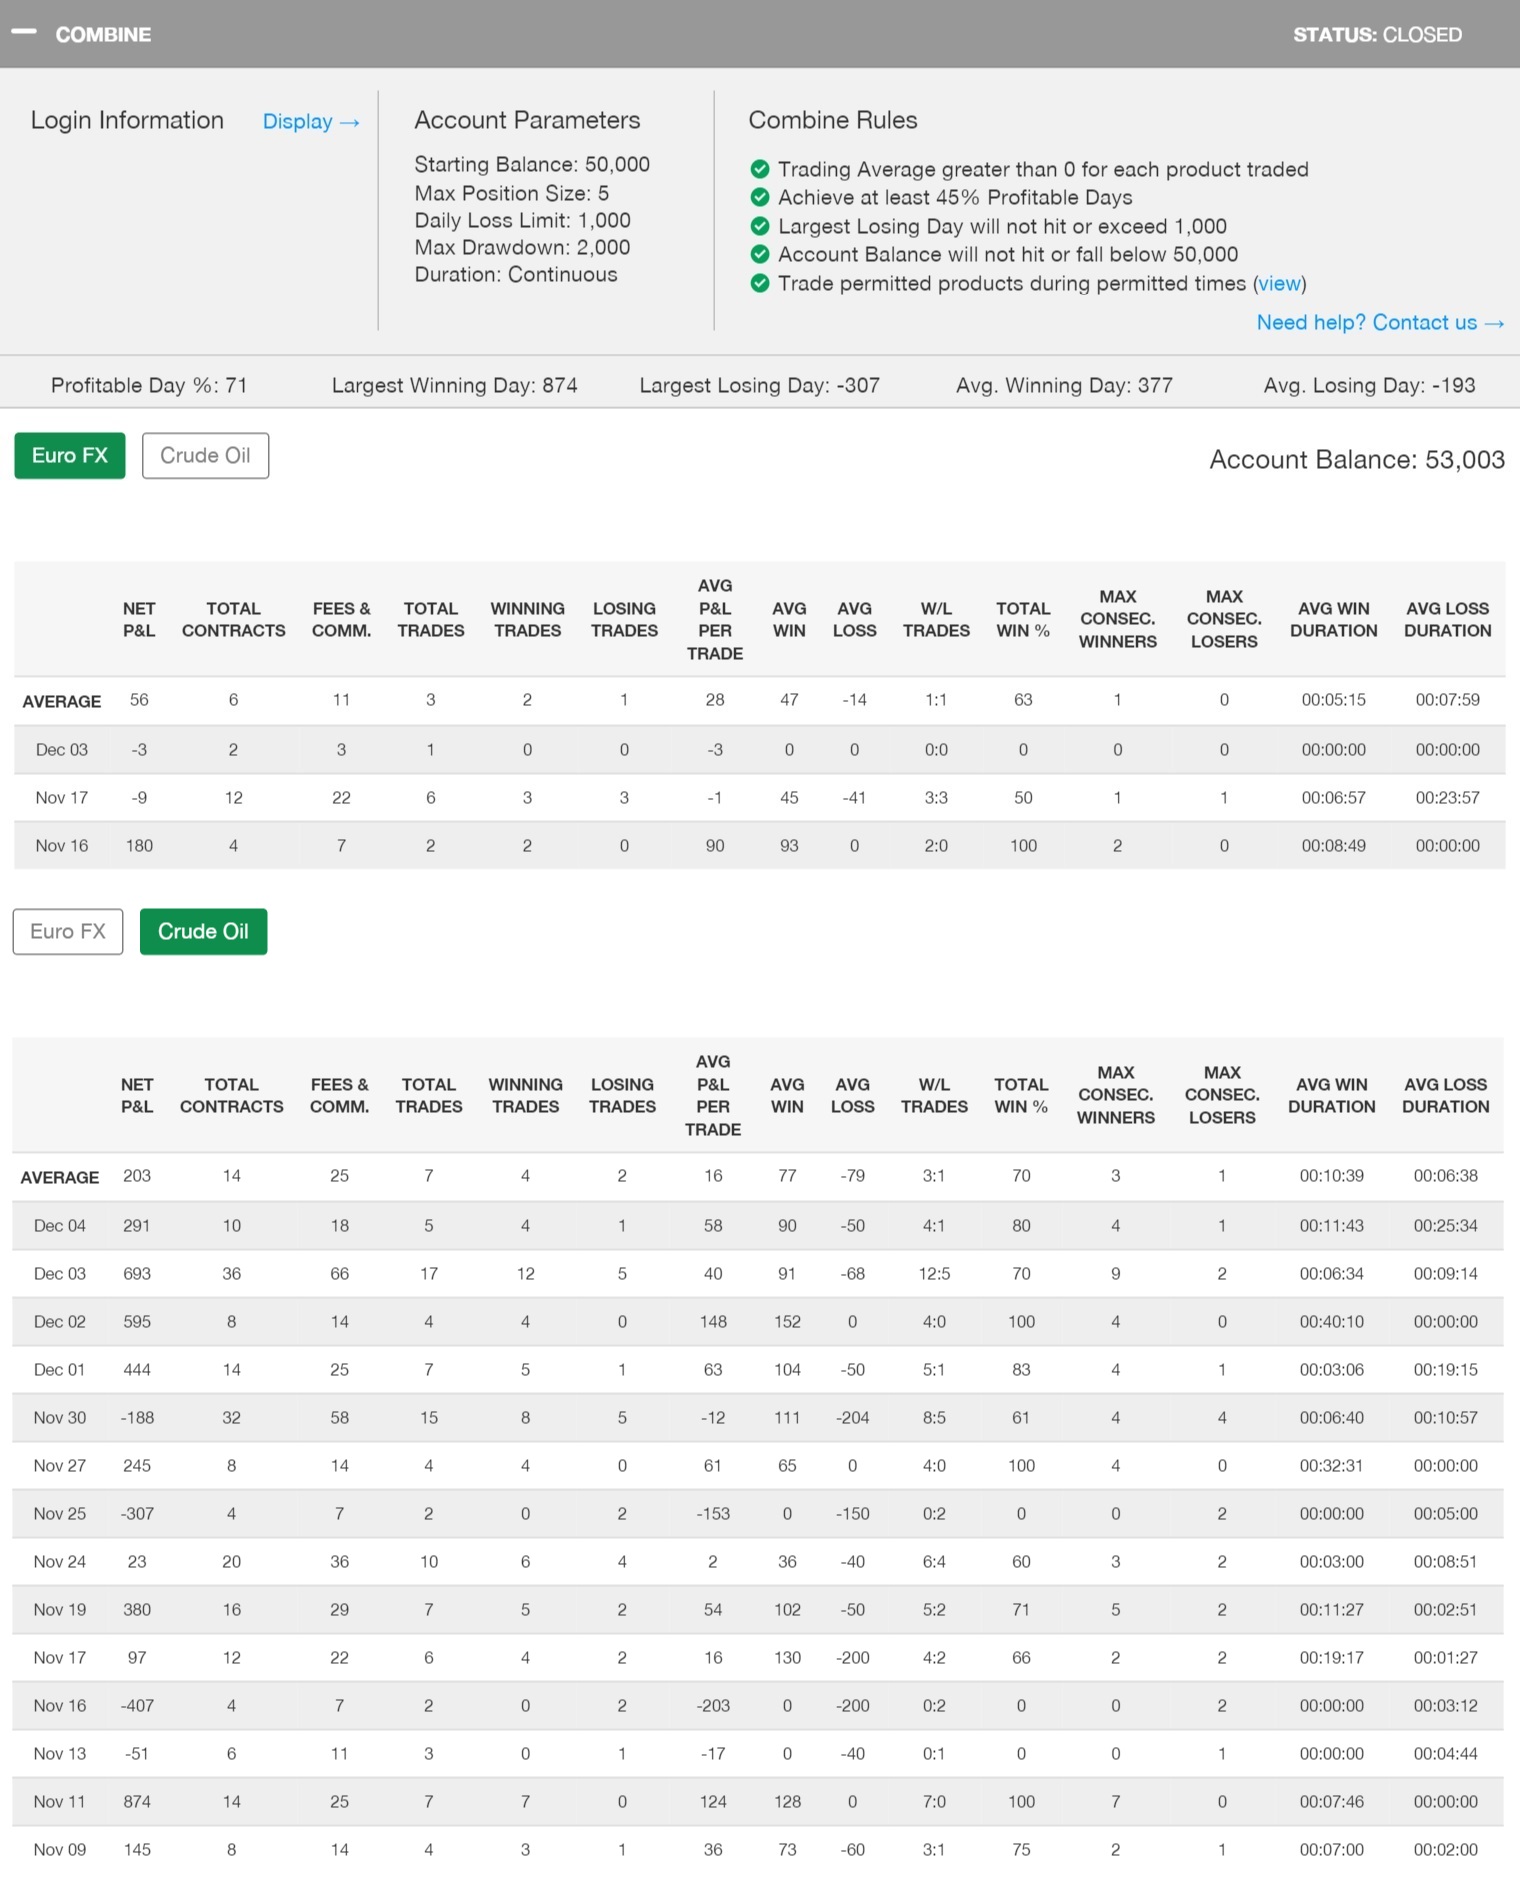Viewport: 1520px width, 1879px height.
Task: Click the green Crude Oil tab
Action: (x=203, y=932)
